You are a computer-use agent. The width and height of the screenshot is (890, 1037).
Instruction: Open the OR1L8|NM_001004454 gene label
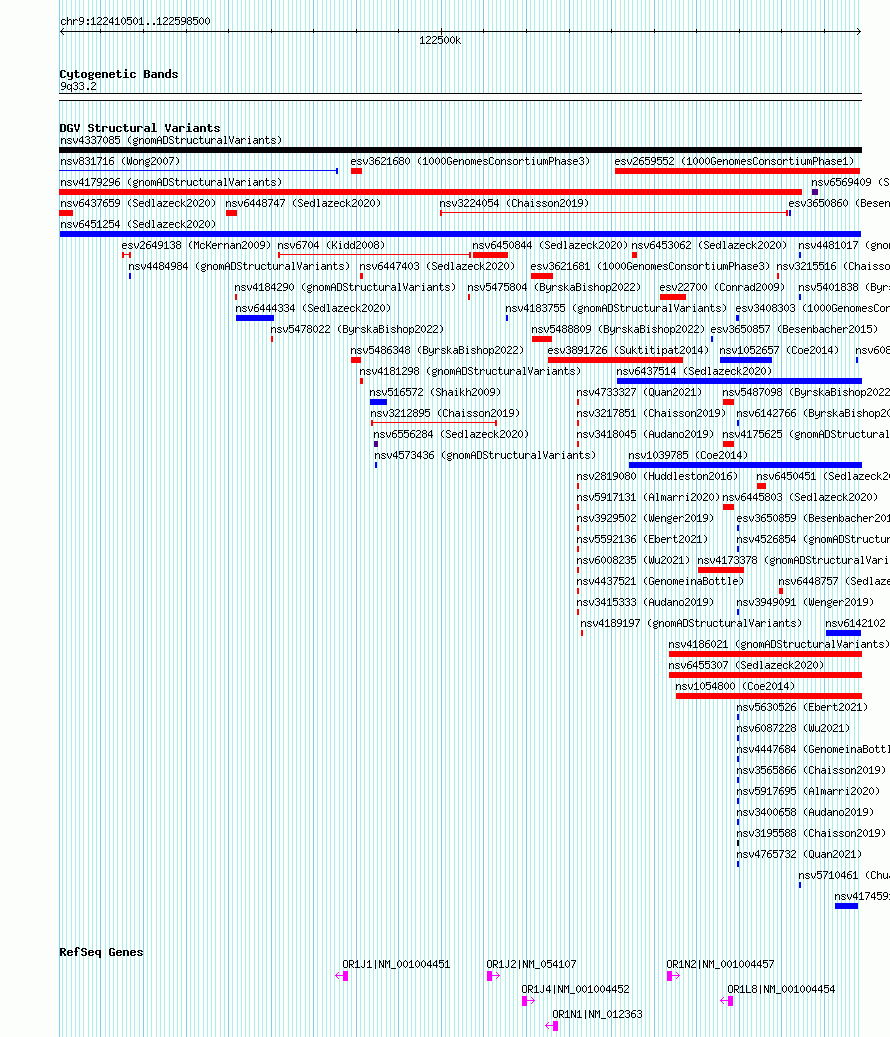click(x=781, y=989)
